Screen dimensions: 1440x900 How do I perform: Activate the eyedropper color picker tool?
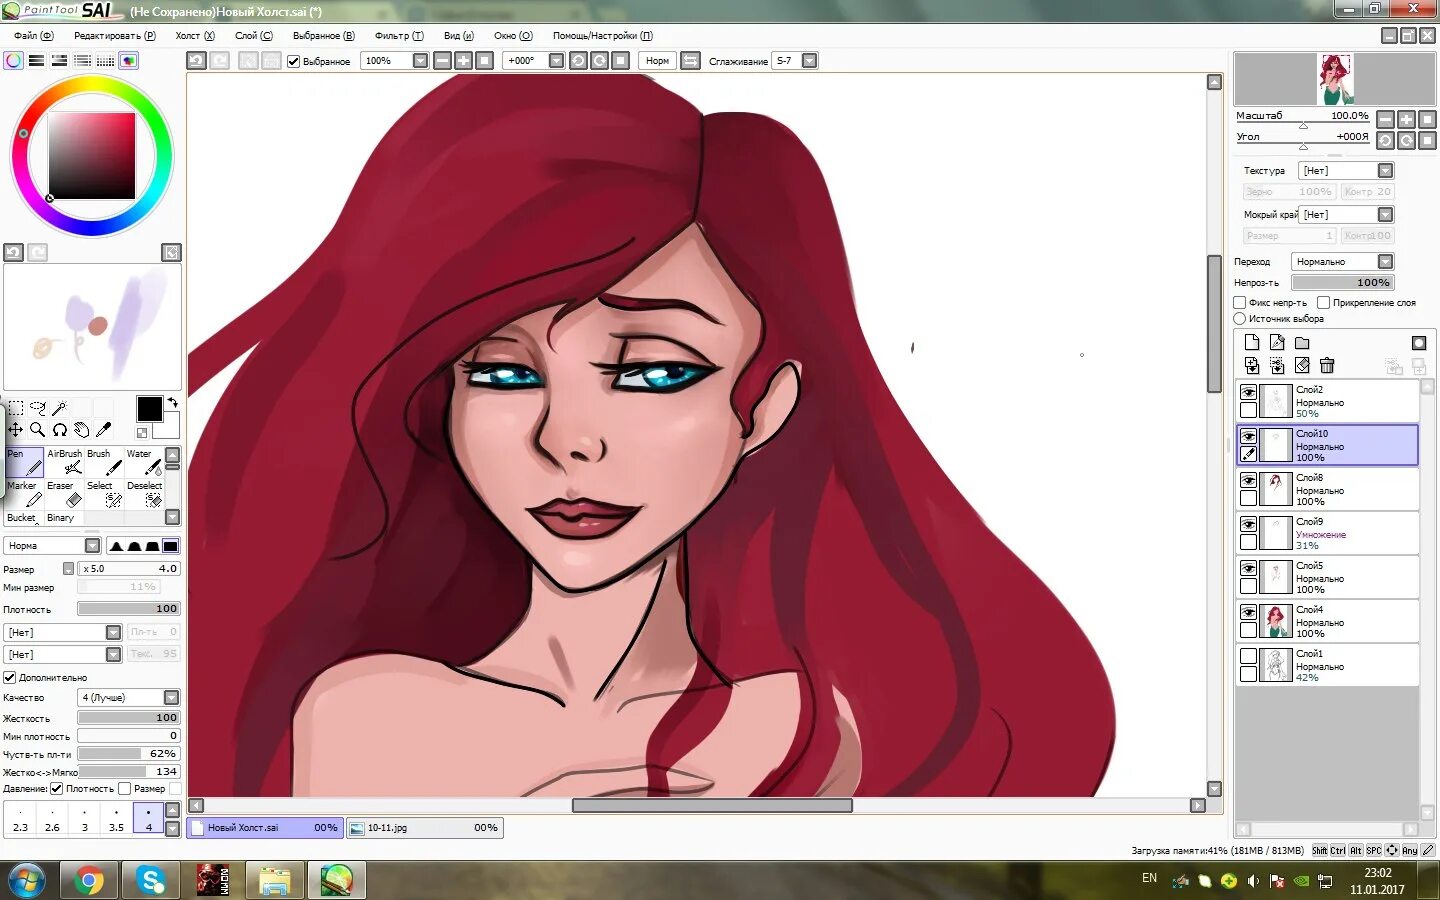(x=104, y=430)
